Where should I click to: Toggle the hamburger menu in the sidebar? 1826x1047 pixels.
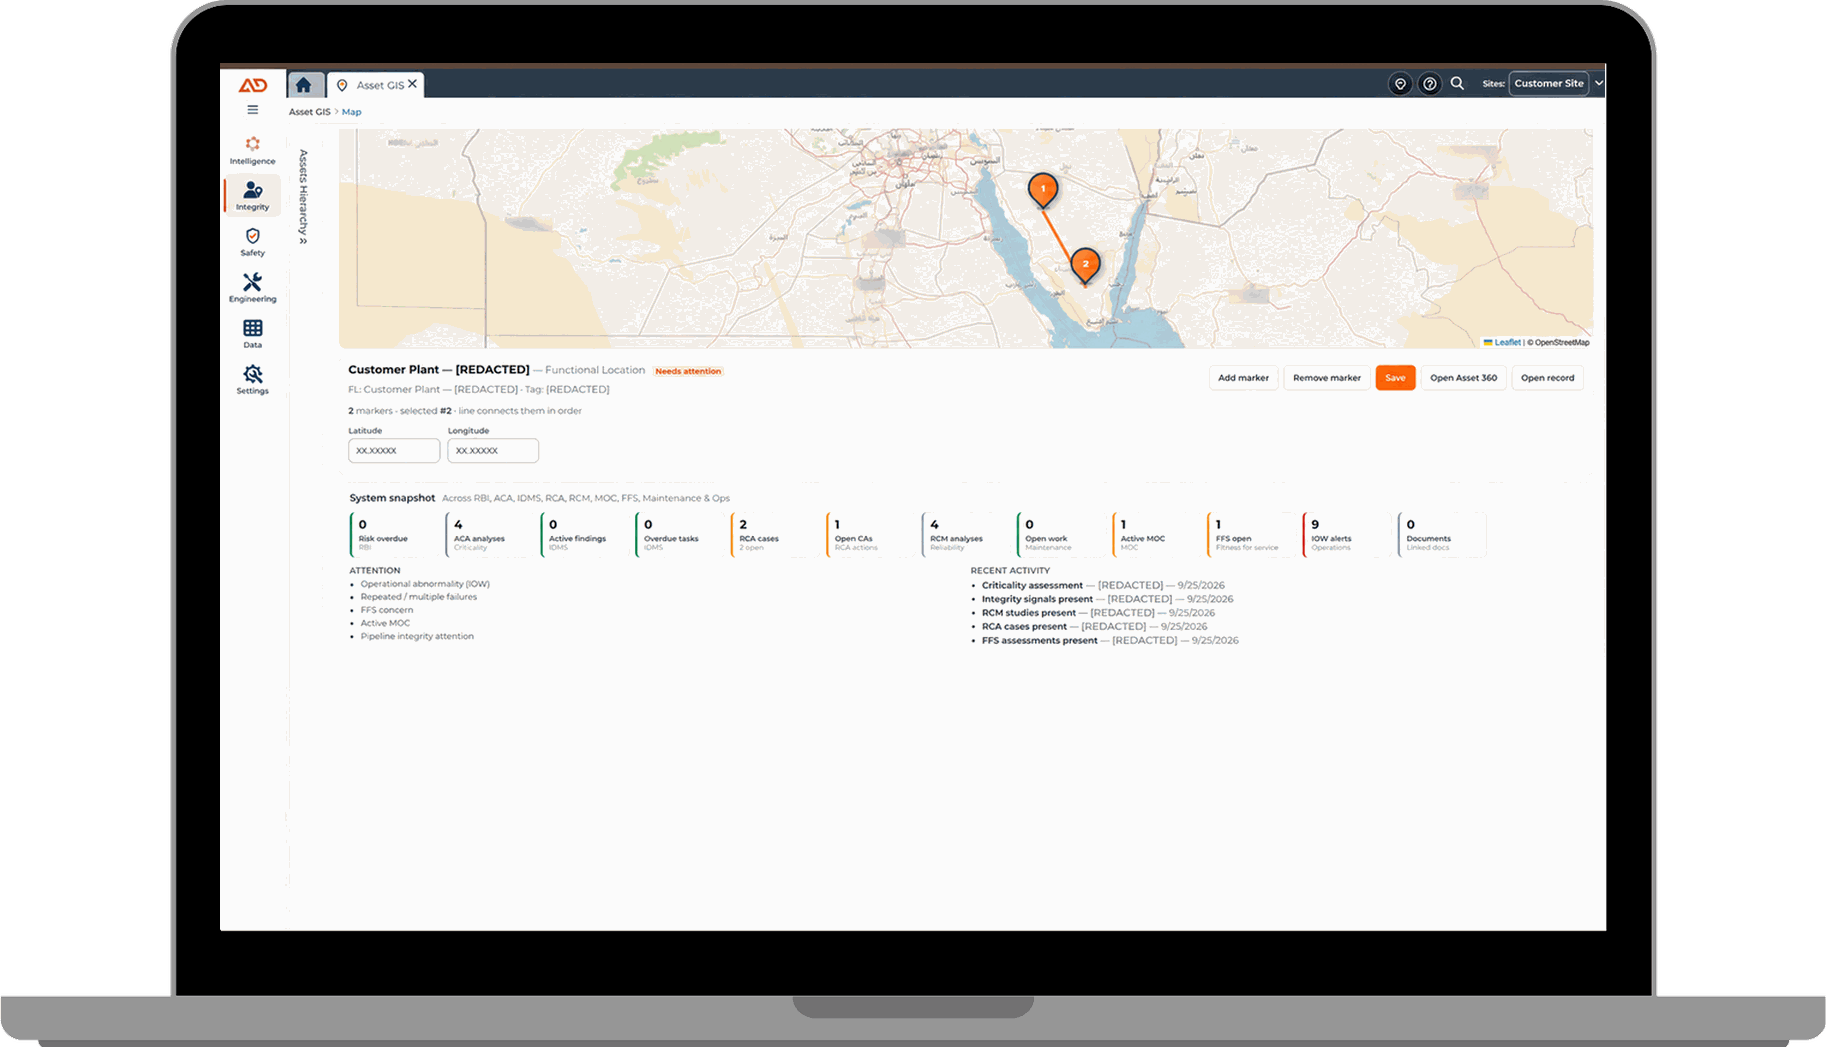pyautogui.click(x=253, y=110)
